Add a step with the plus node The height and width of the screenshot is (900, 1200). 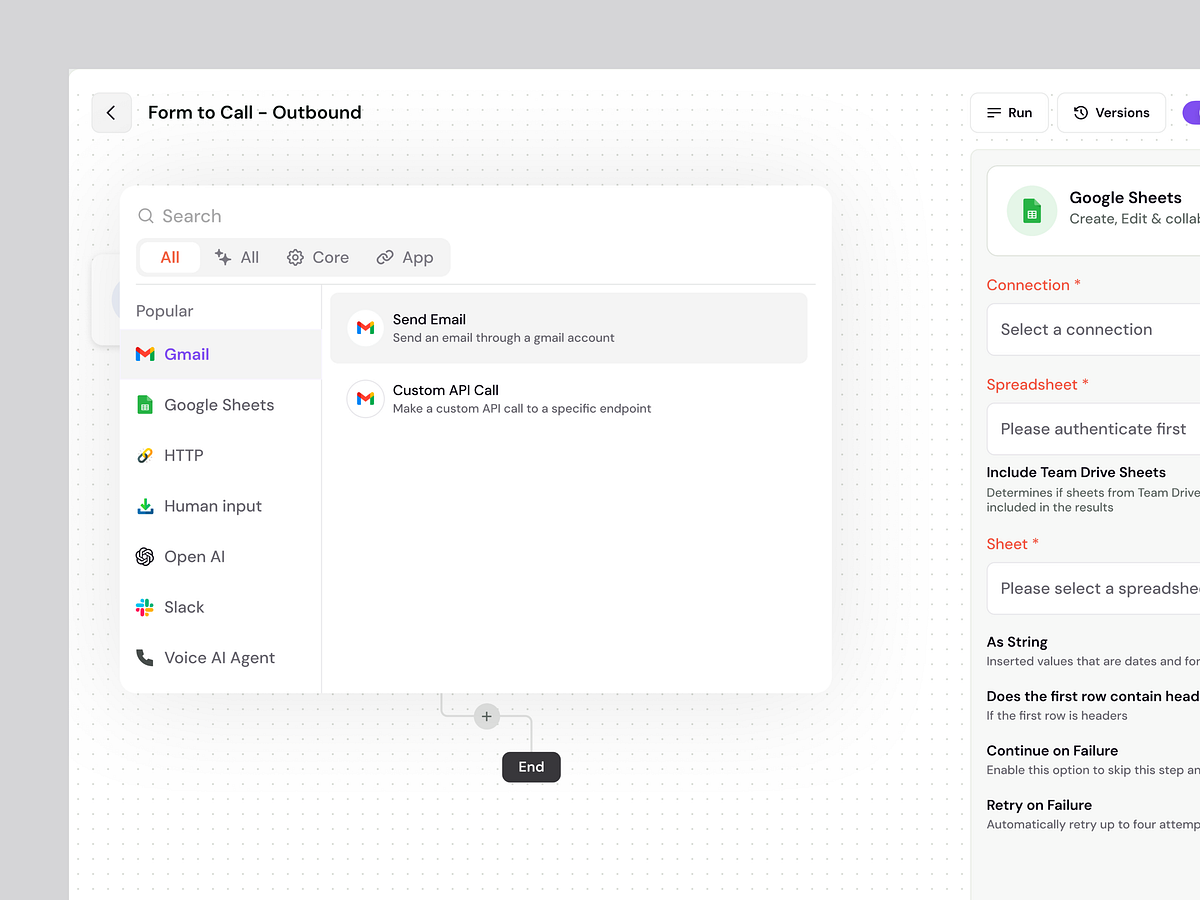487,716
